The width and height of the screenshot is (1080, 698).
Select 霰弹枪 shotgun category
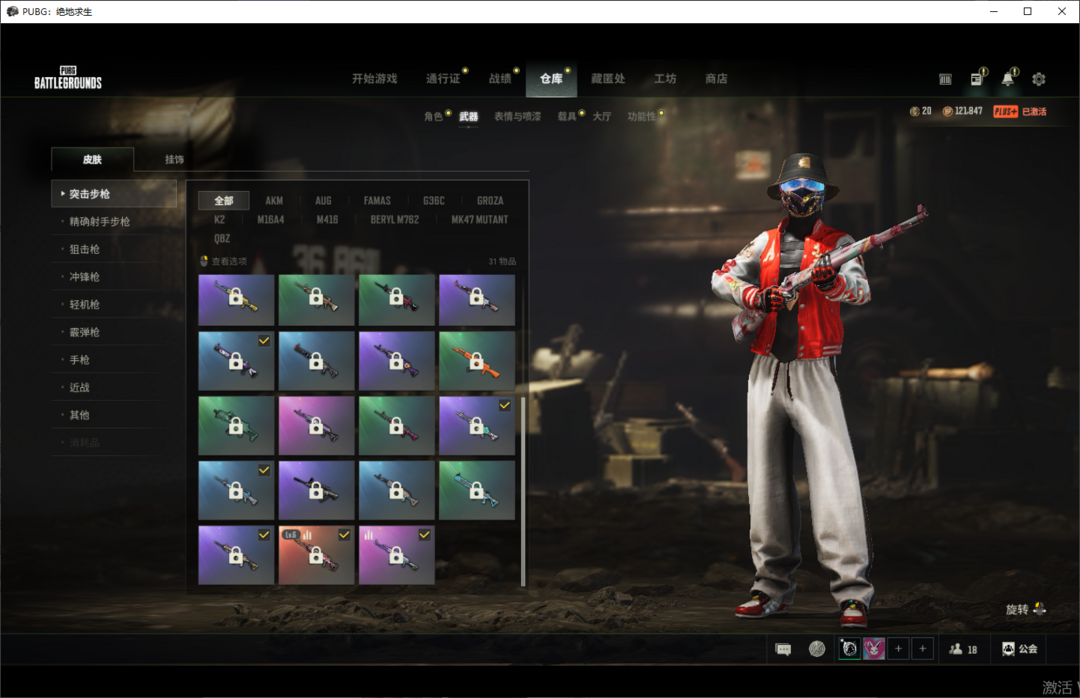point(114,331)
